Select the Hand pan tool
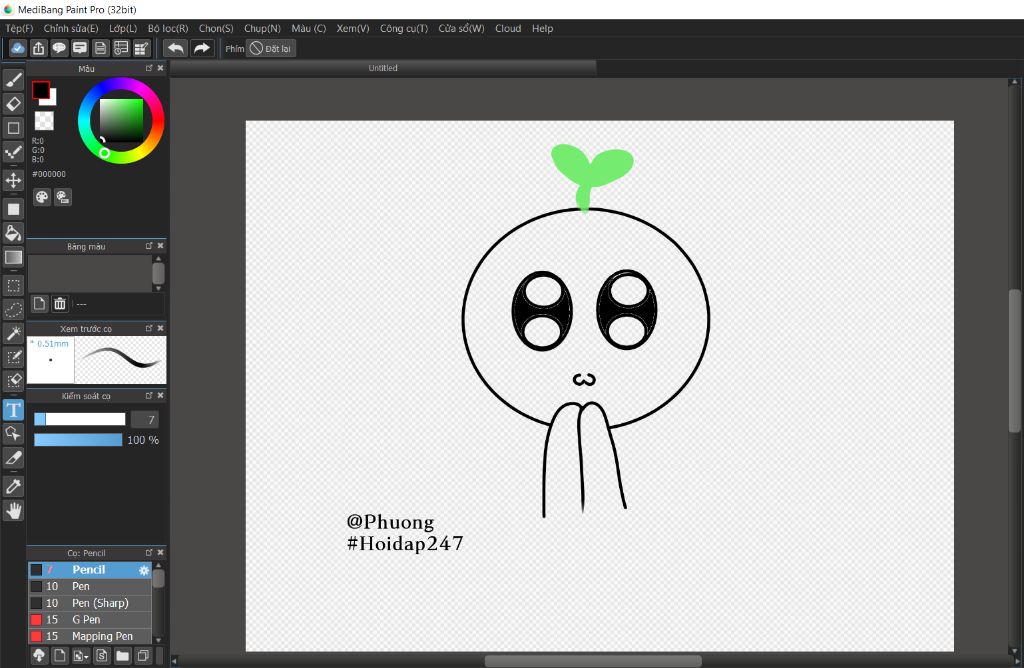This screenshot has height=668, width=1024. pos(13,511)
